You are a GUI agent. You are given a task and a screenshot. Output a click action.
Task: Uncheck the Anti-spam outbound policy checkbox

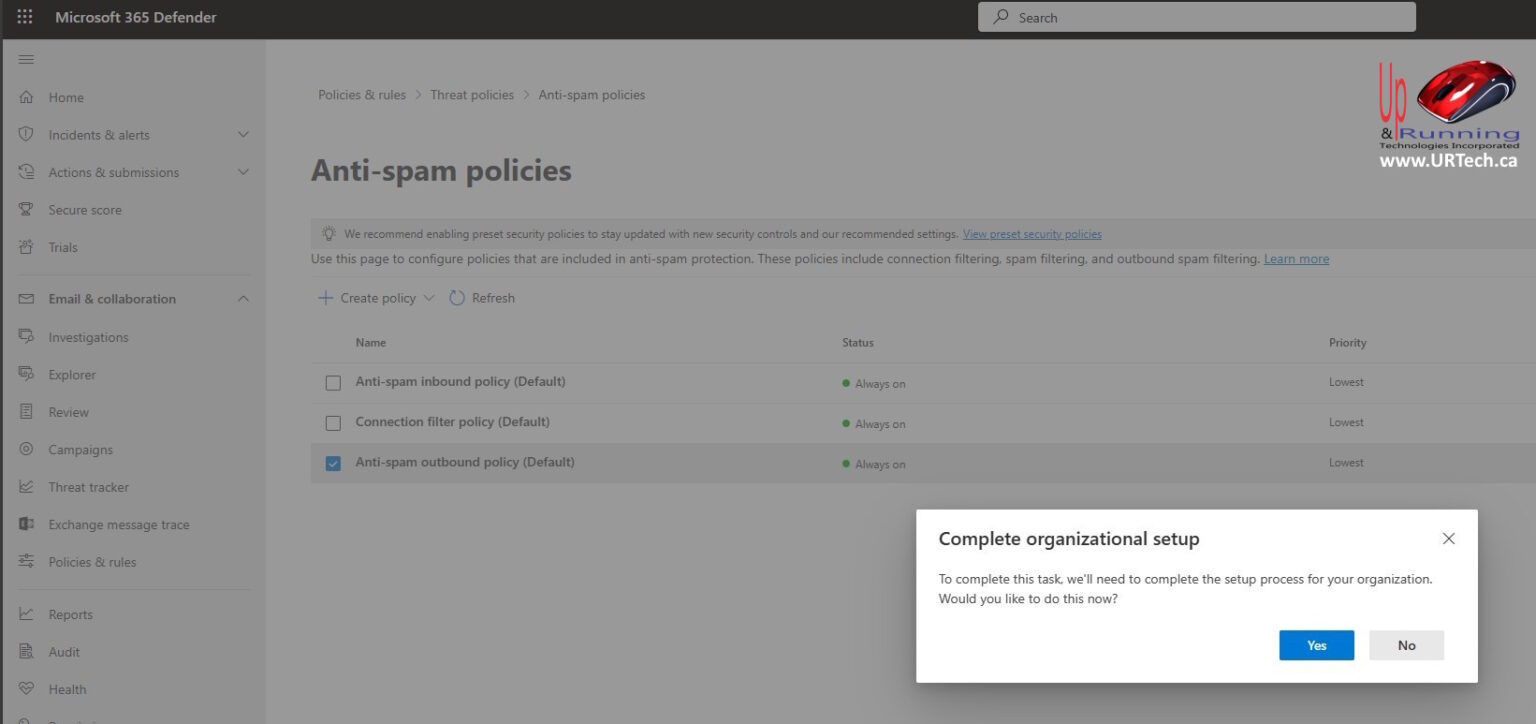pyautogui.click(x=333, y=462)
